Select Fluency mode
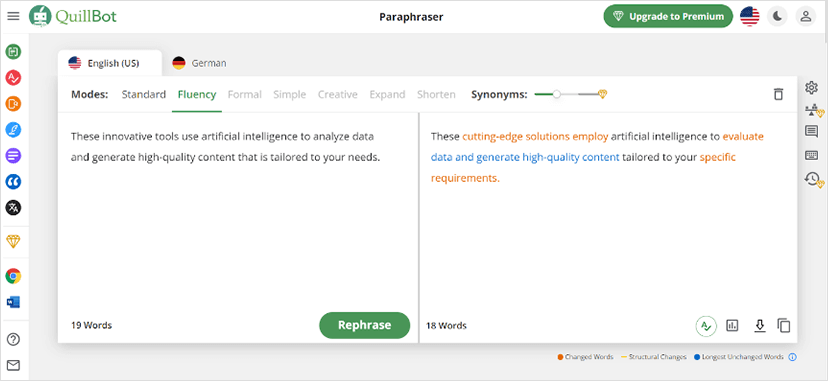828x381 pixels. (197, 94)
